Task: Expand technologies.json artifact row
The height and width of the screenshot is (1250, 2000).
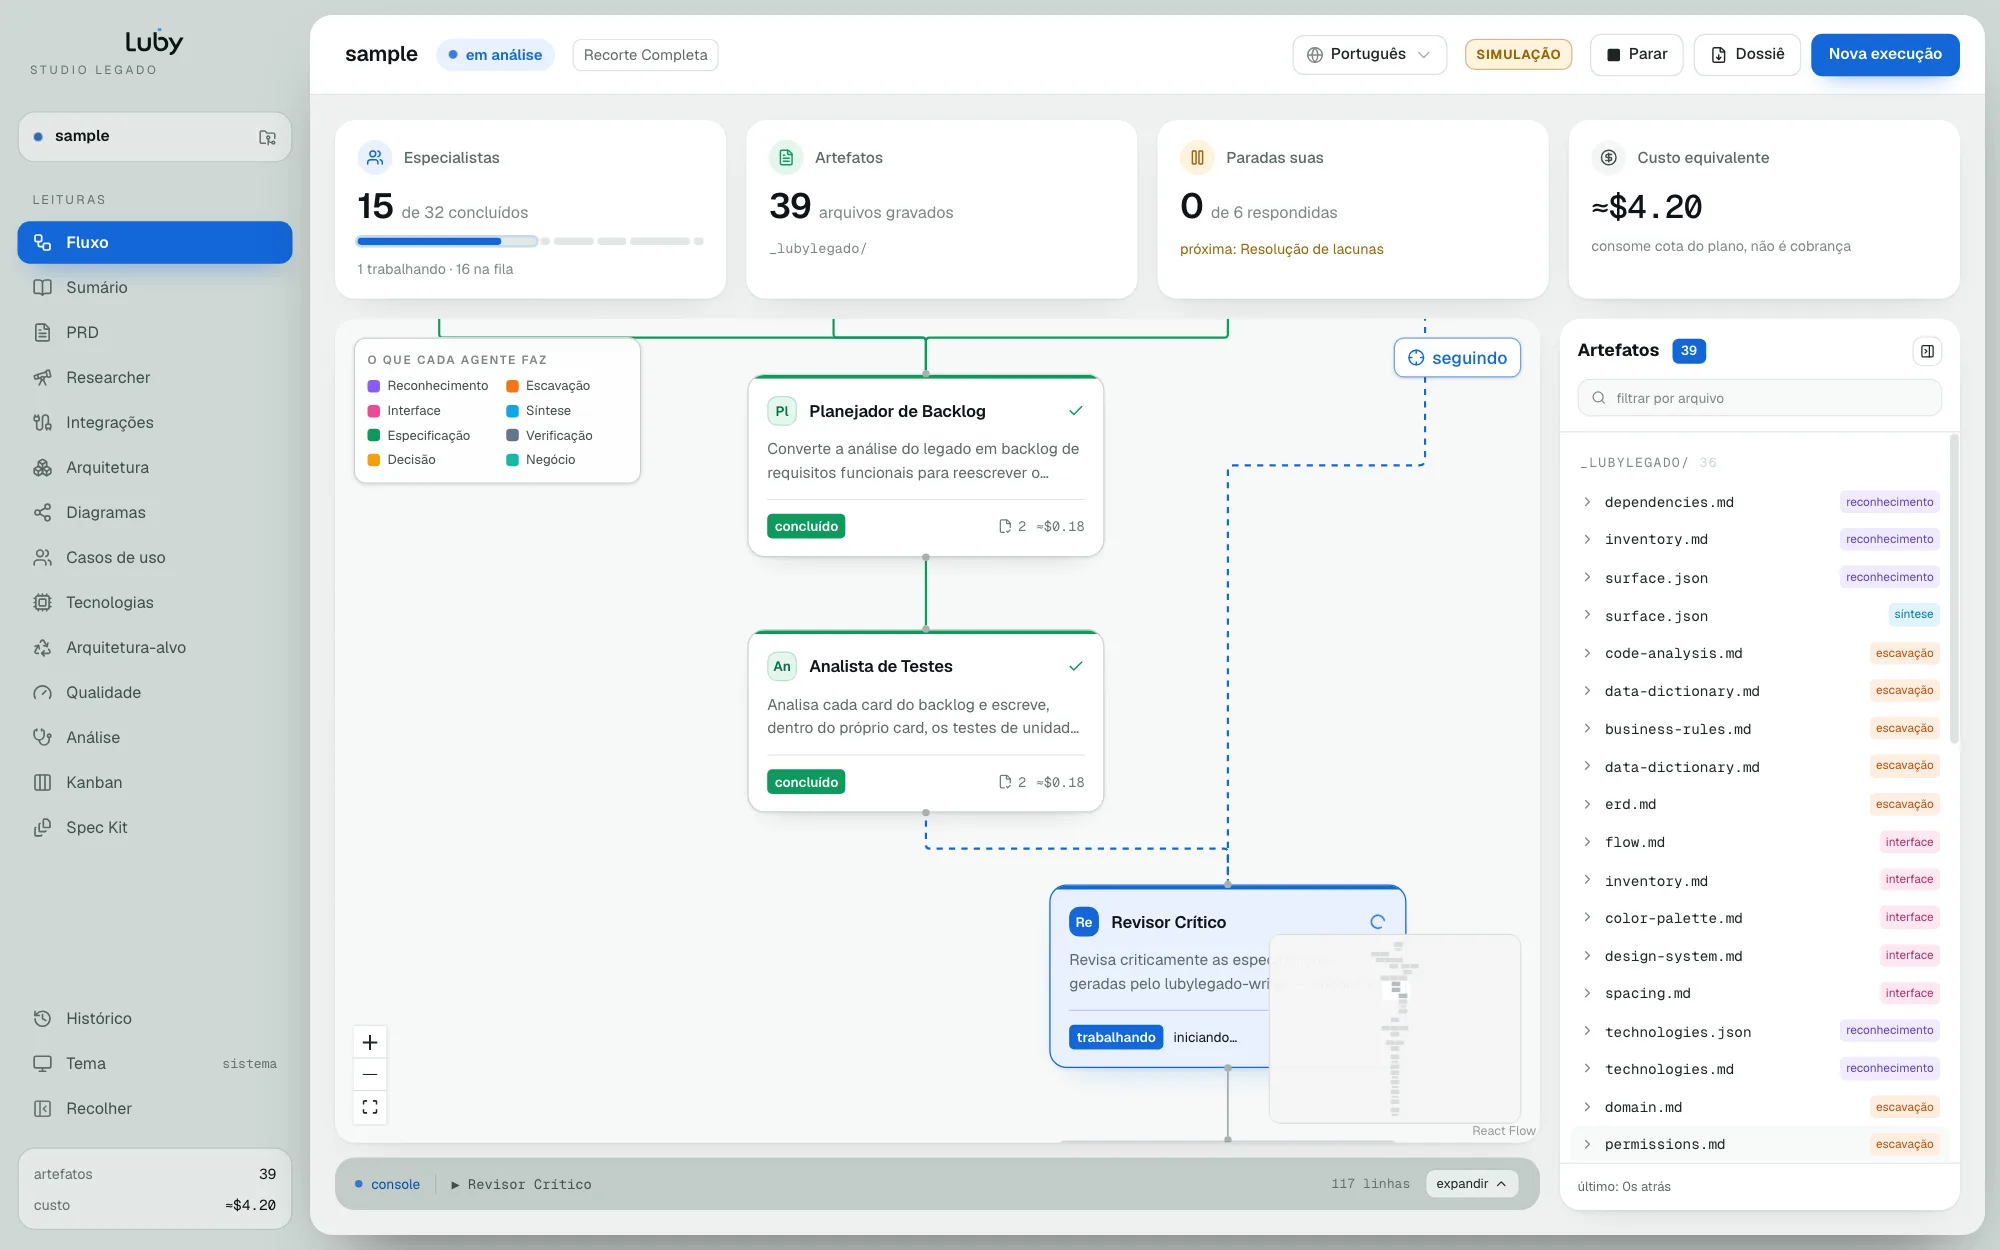Action: (1587, 1031)
